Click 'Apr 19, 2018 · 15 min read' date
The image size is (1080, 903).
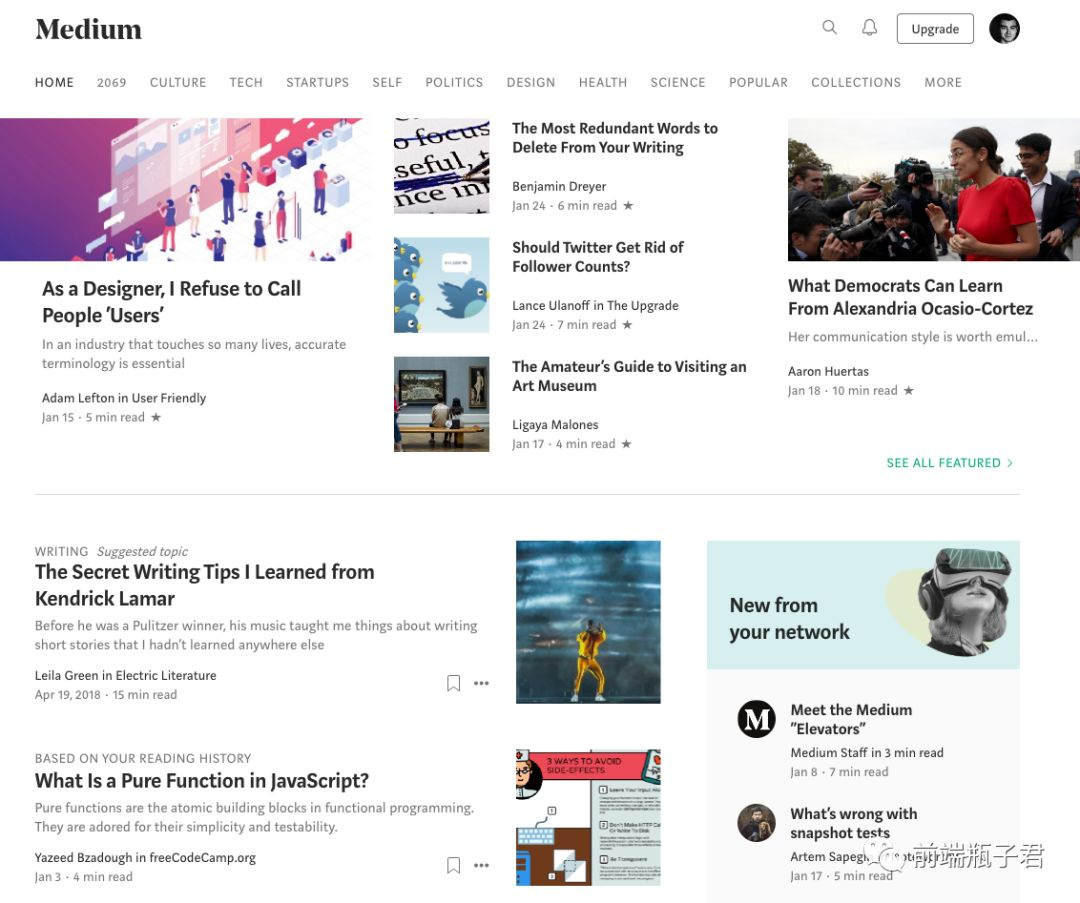click(x=106, y=694)
